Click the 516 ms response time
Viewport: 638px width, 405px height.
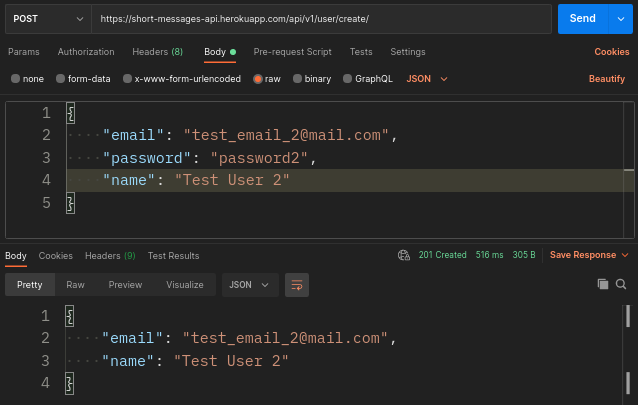(489, 255)
